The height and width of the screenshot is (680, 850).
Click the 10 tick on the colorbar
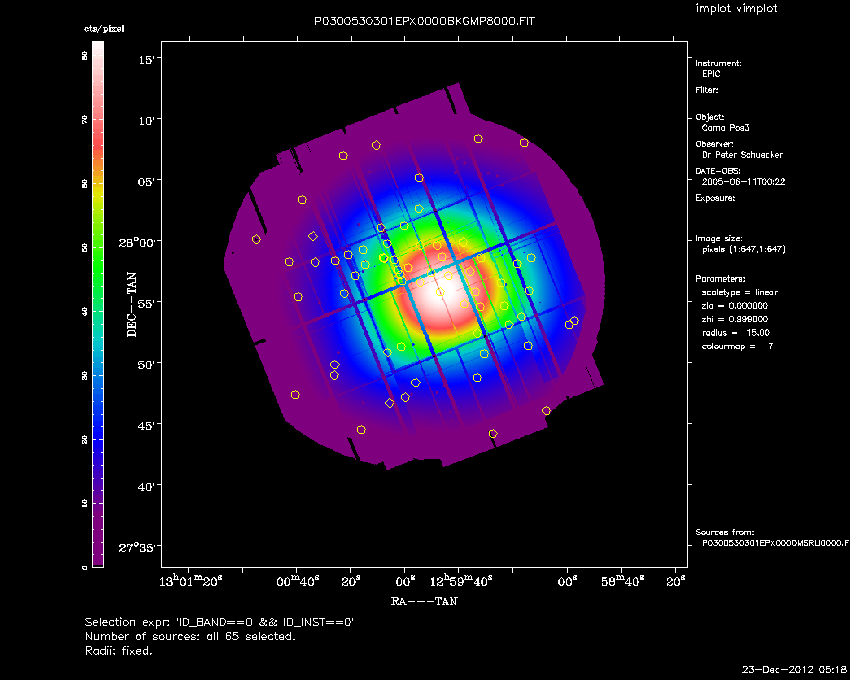coord(85,503)
